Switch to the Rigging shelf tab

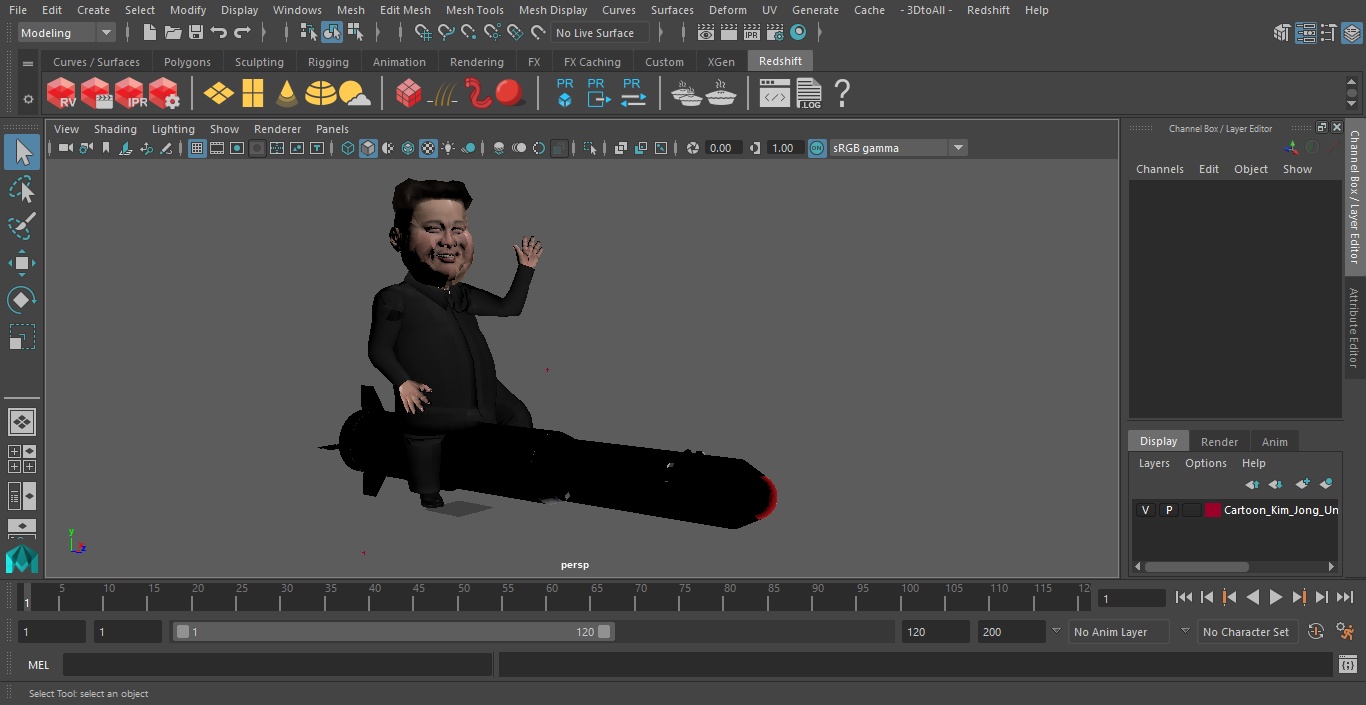pyautogui.click(x=328, y=62)
